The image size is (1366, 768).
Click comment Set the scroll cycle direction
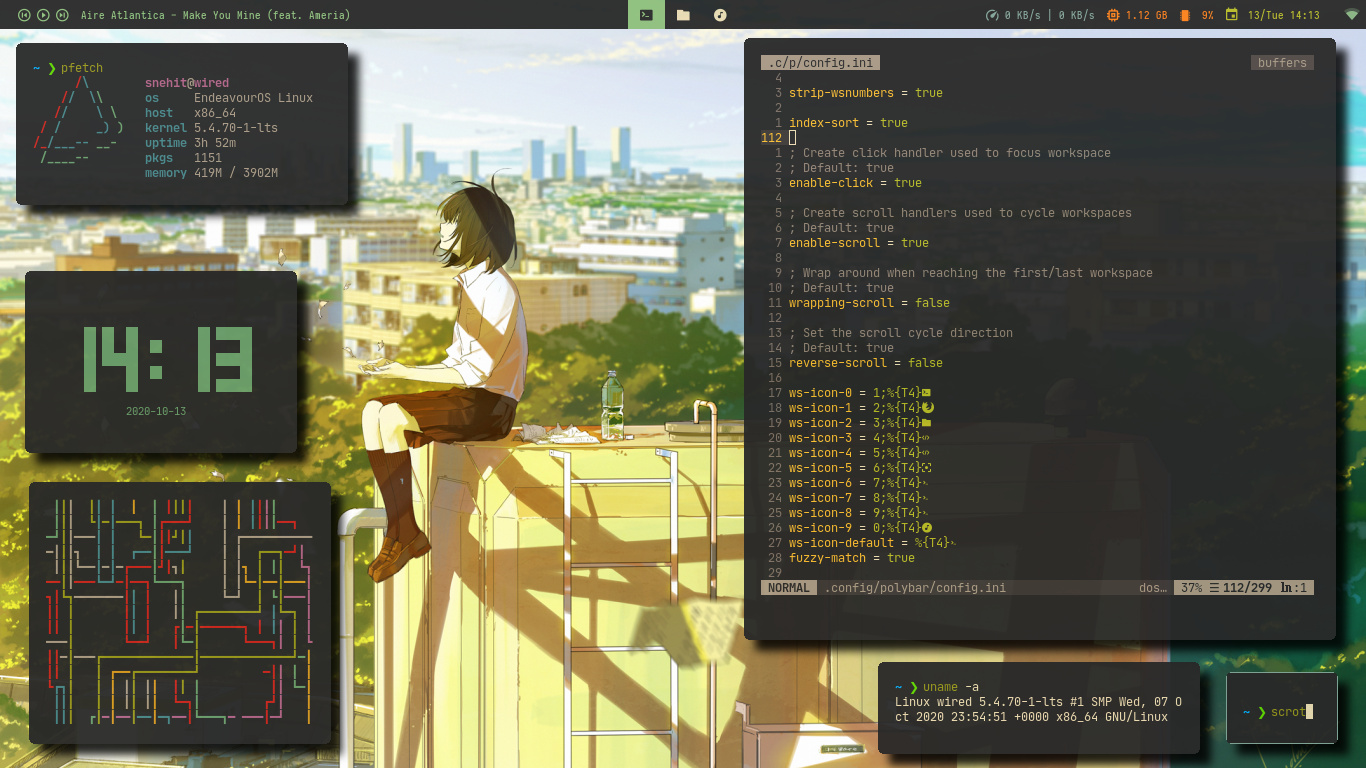(901, 333)
